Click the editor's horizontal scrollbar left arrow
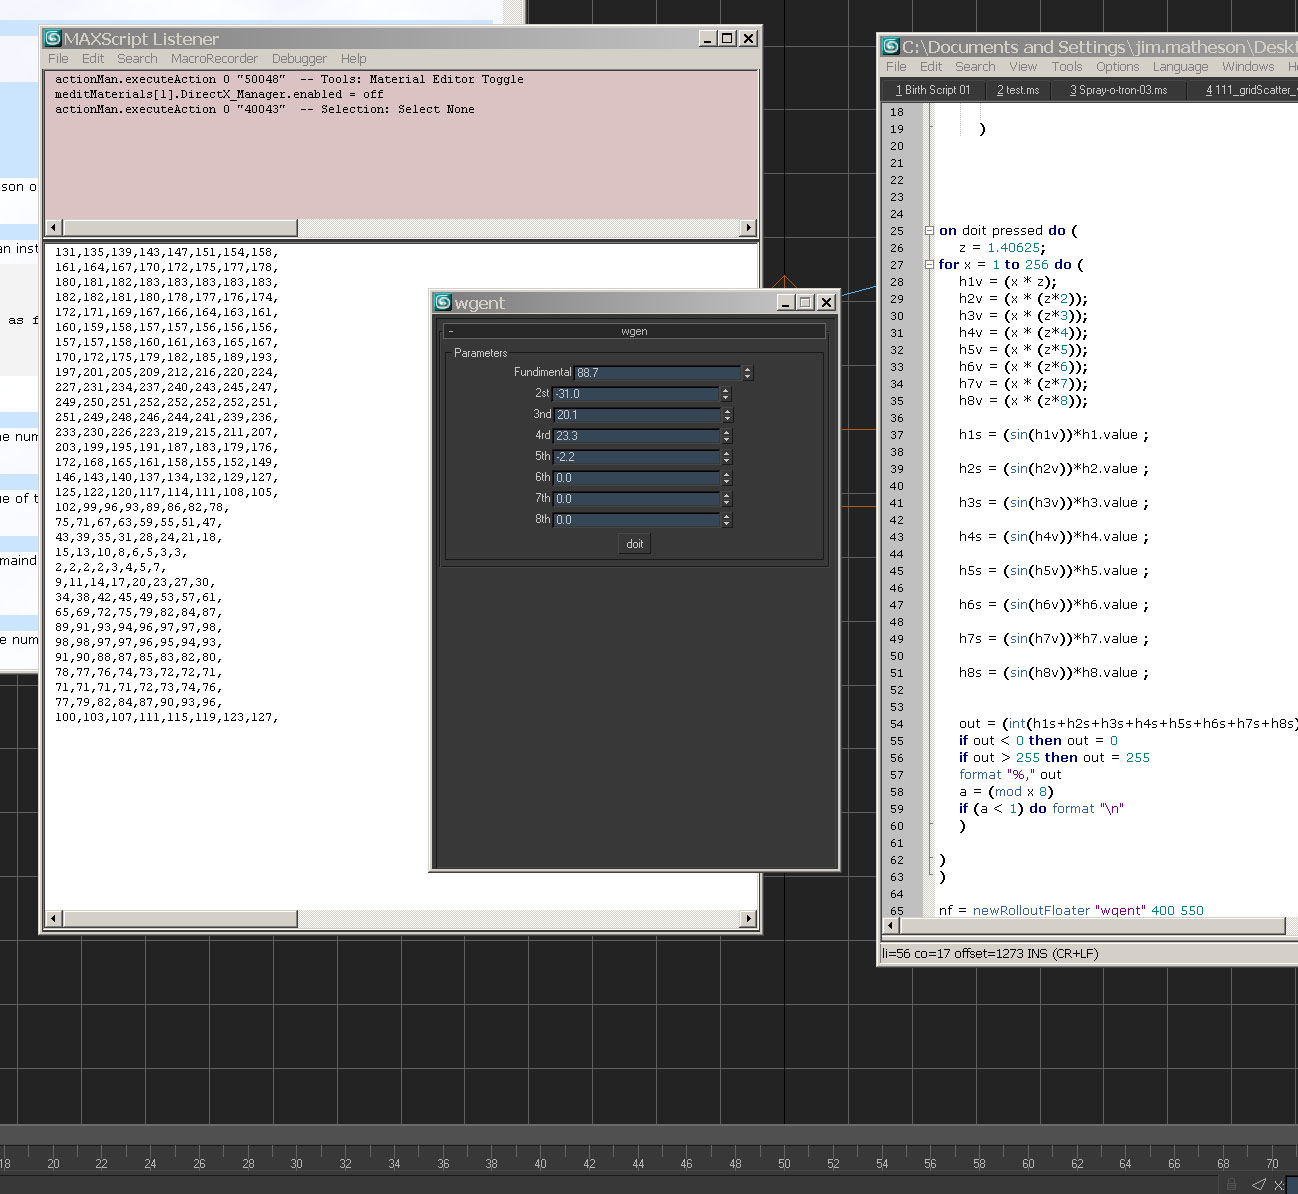1298x1194 pixels. click(892, 926)
